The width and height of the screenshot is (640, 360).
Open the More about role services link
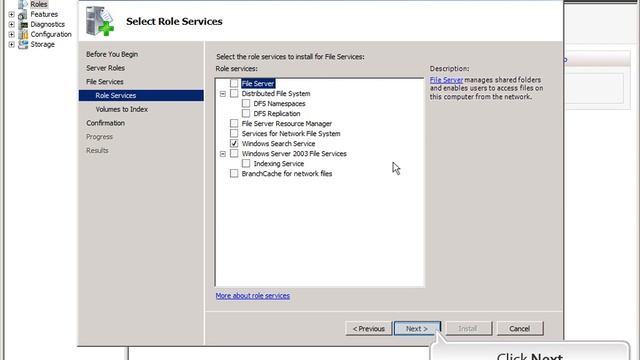tap(253, 296)
